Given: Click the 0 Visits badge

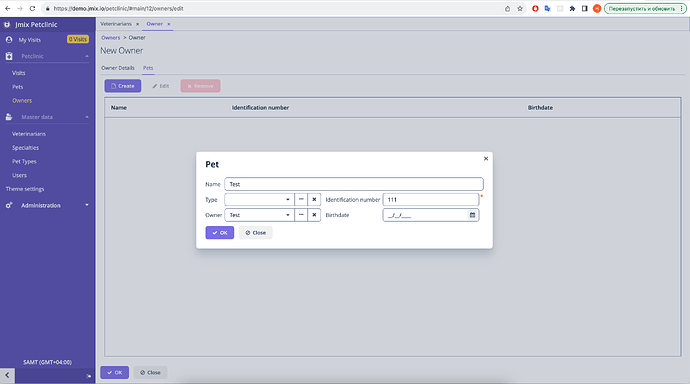Looking at the screenshot, I should [78, 39].
